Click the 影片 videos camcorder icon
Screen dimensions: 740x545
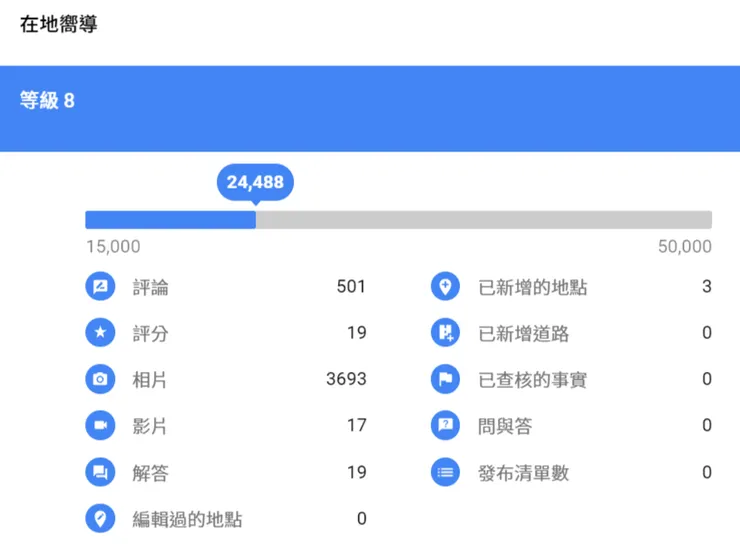[100, 425]
